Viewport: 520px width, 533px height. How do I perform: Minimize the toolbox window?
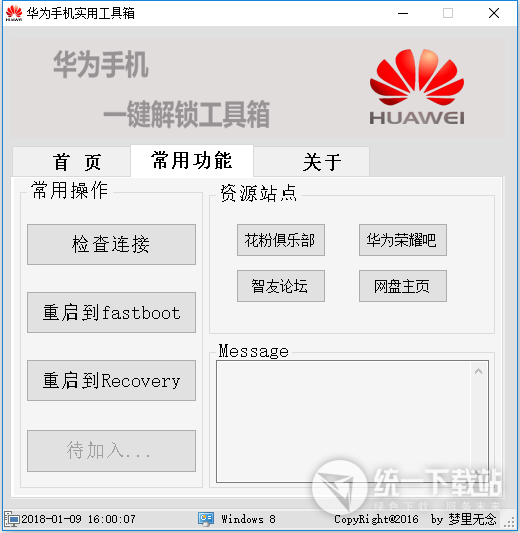(x=403, y=14)
